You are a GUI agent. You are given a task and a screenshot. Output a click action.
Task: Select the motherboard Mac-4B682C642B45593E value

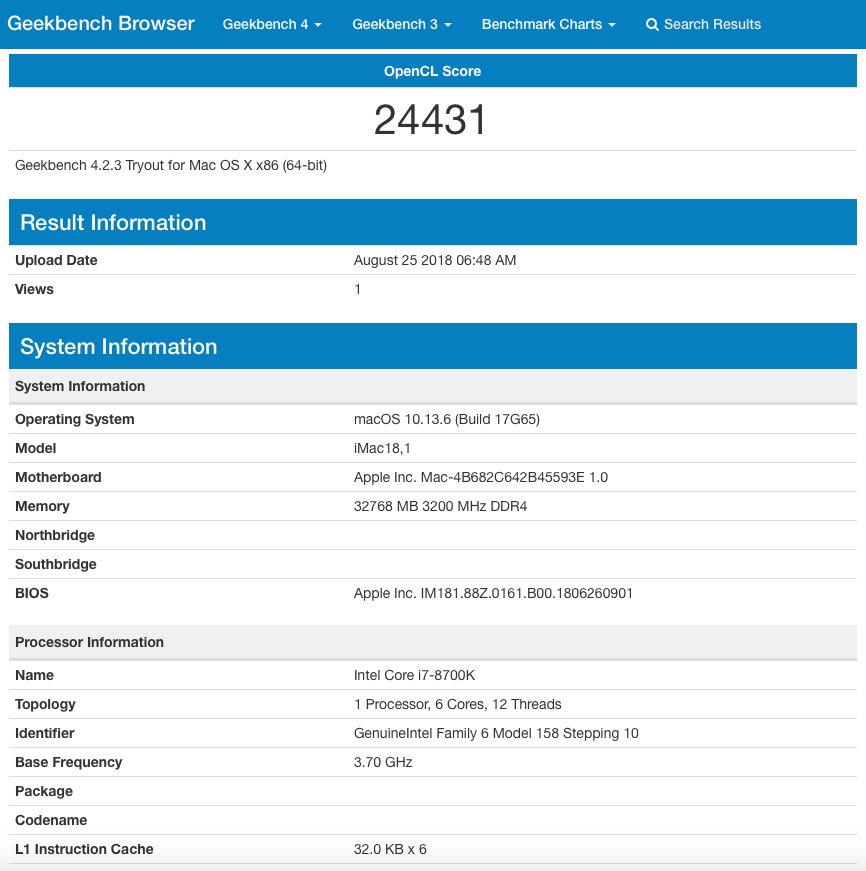pyautogui.click(x=481, y=477)
